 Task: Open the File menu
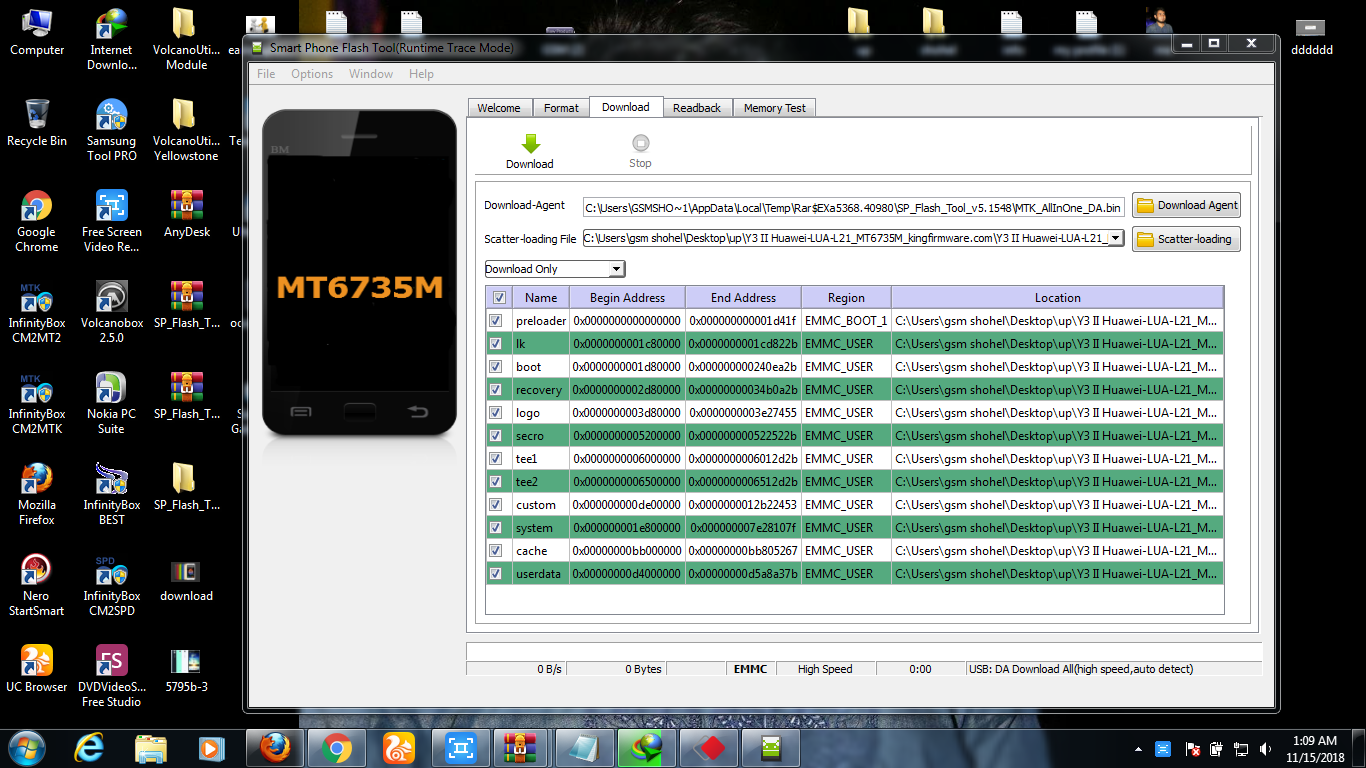pos(266,74)
